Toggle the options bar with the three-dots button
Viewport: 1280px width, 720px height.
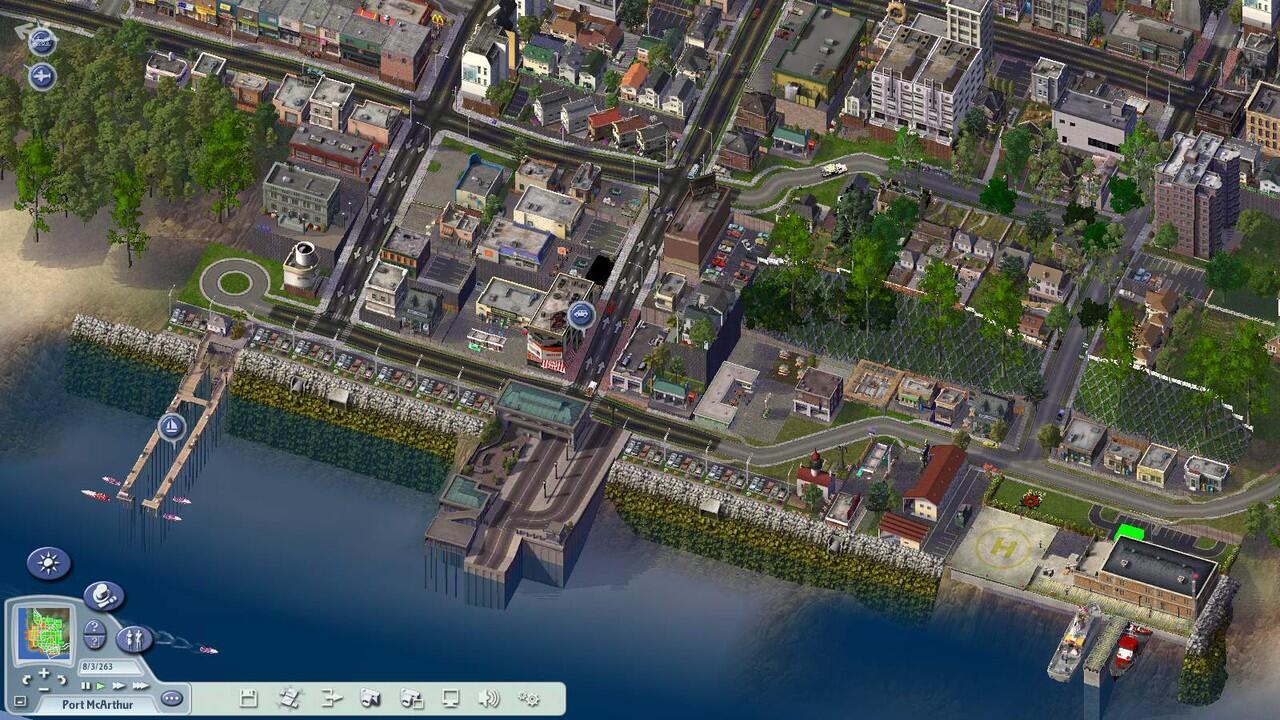pyautogui.click(x=171, y=698)
